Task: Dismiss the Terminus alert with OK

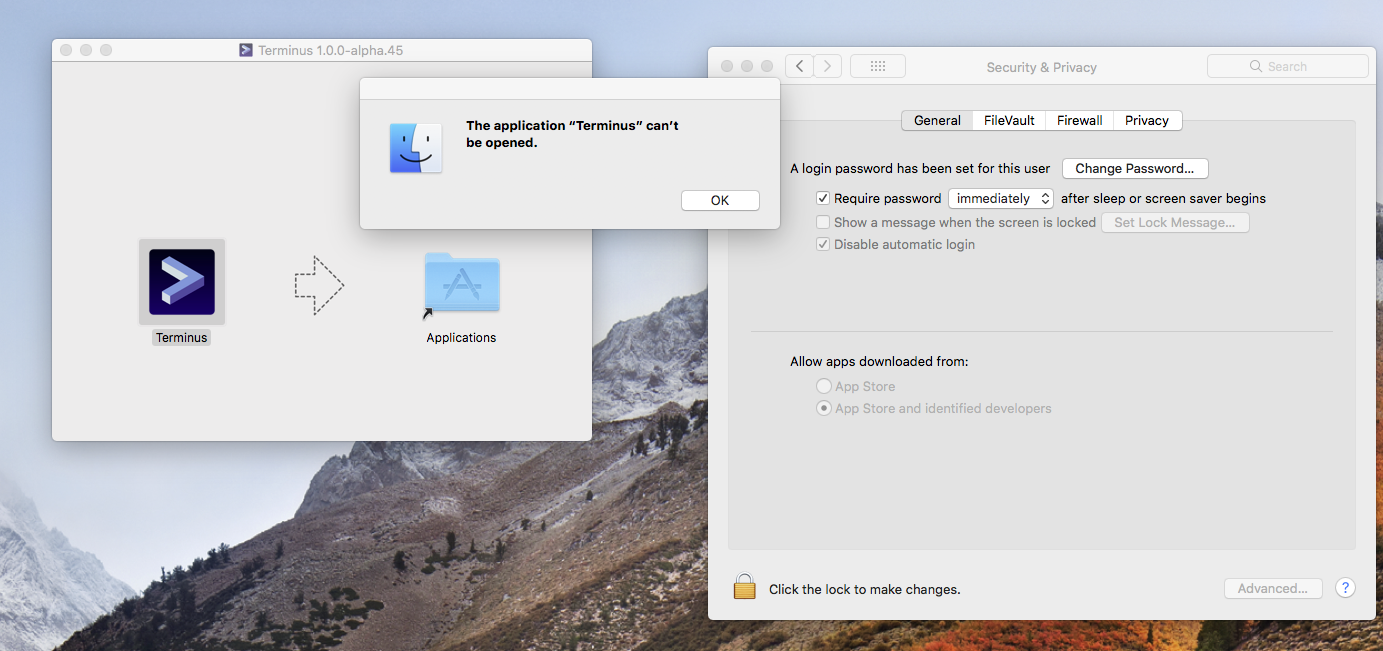Action: point(720,200)
